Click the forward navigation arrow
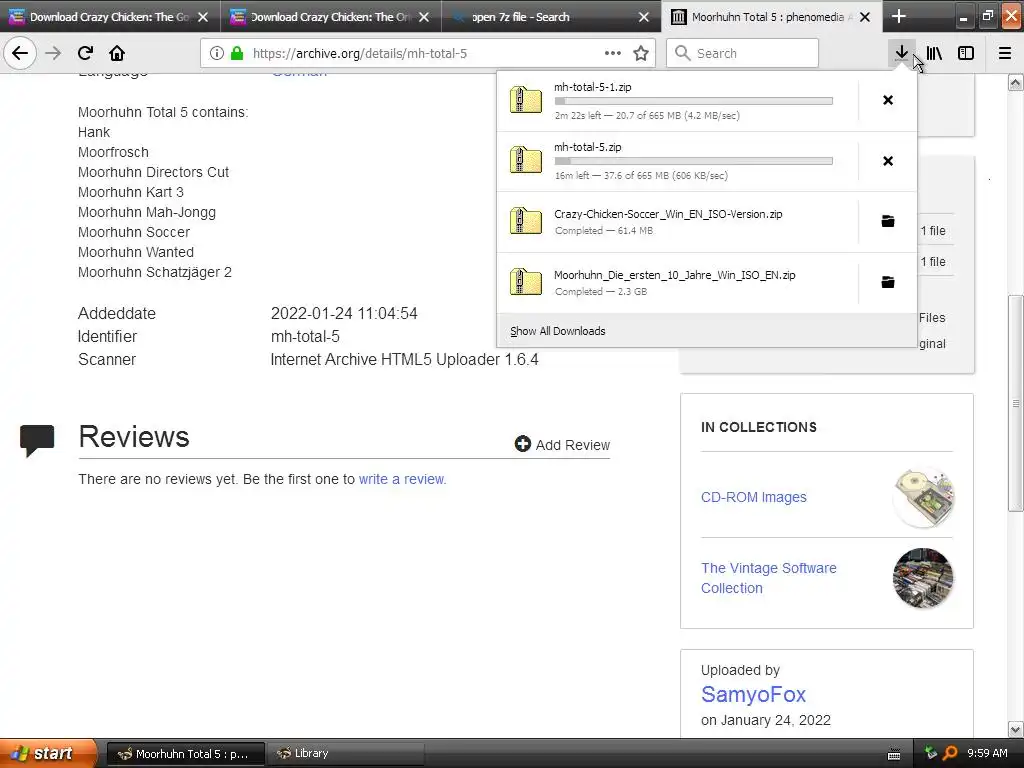 [x=53, y=53]
